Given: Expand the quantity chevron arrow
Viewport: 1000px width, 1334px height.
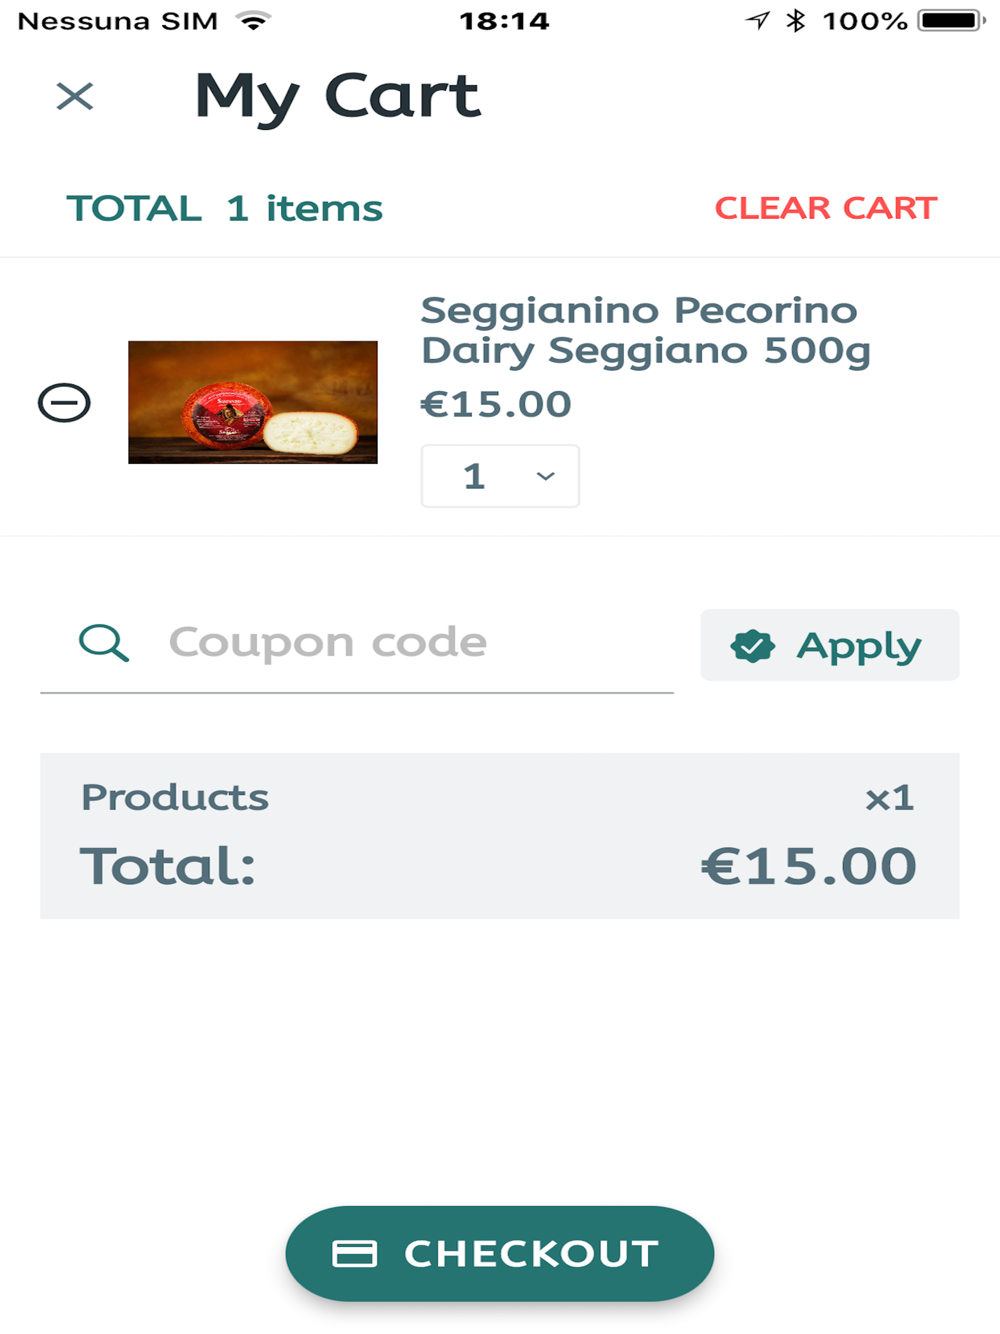Looking at the screenshot, I should 545,476.
